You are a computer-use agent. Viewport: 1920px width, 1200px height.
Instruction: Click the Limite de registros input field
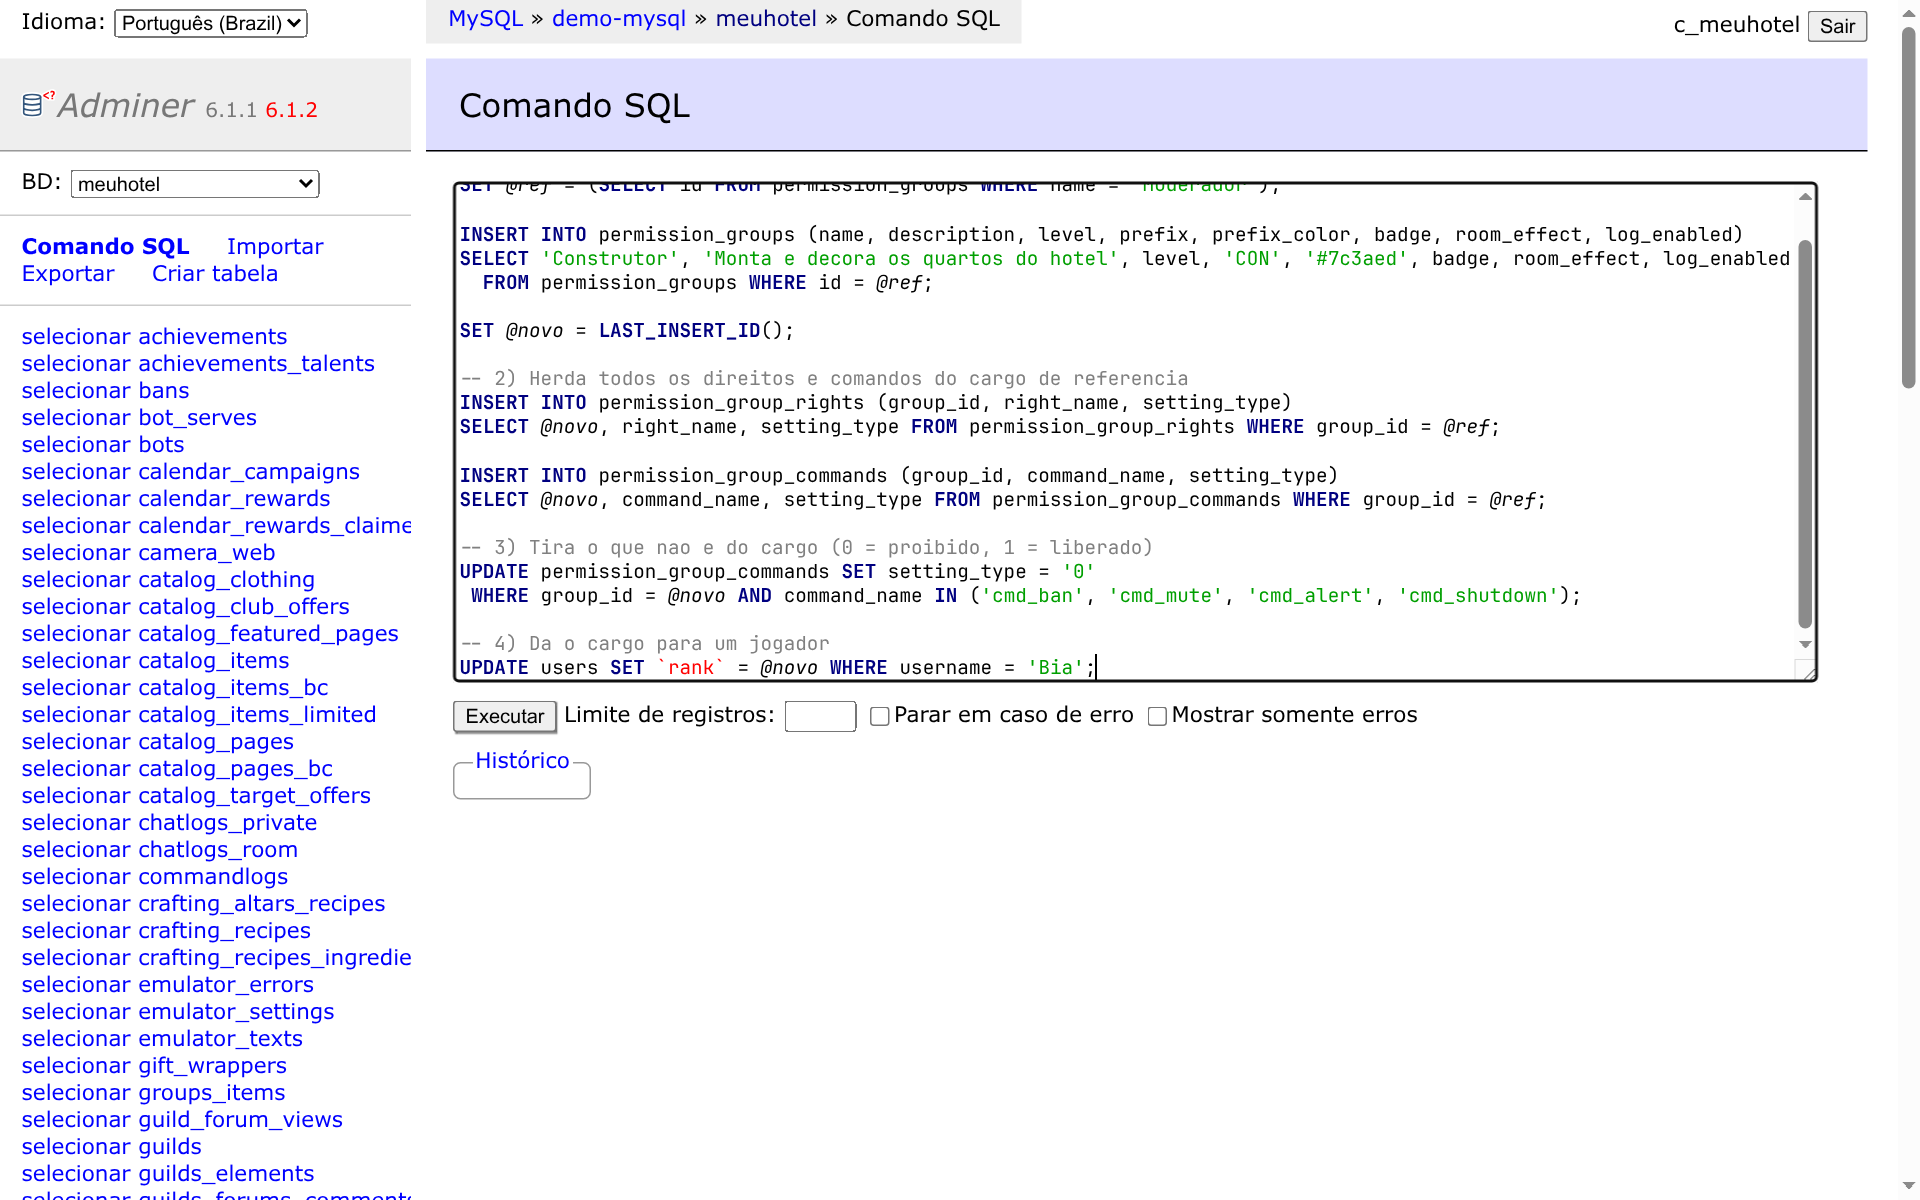coord(820,716)
